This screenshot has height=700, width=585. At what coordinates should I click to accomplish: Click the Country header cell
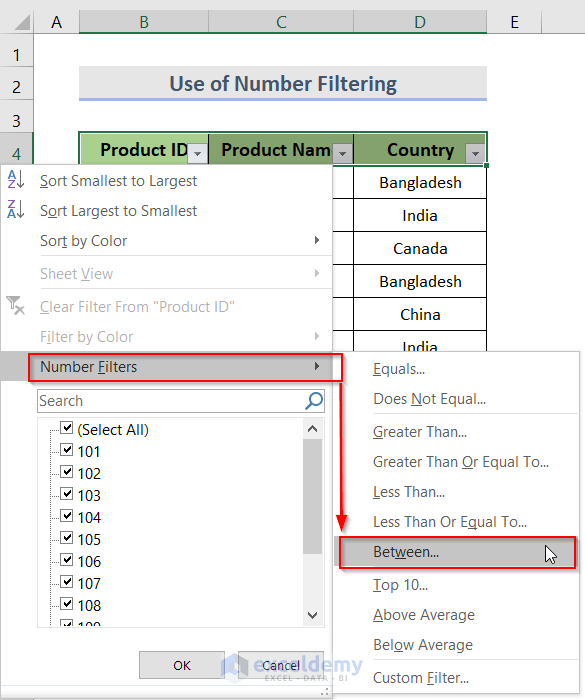420,150
